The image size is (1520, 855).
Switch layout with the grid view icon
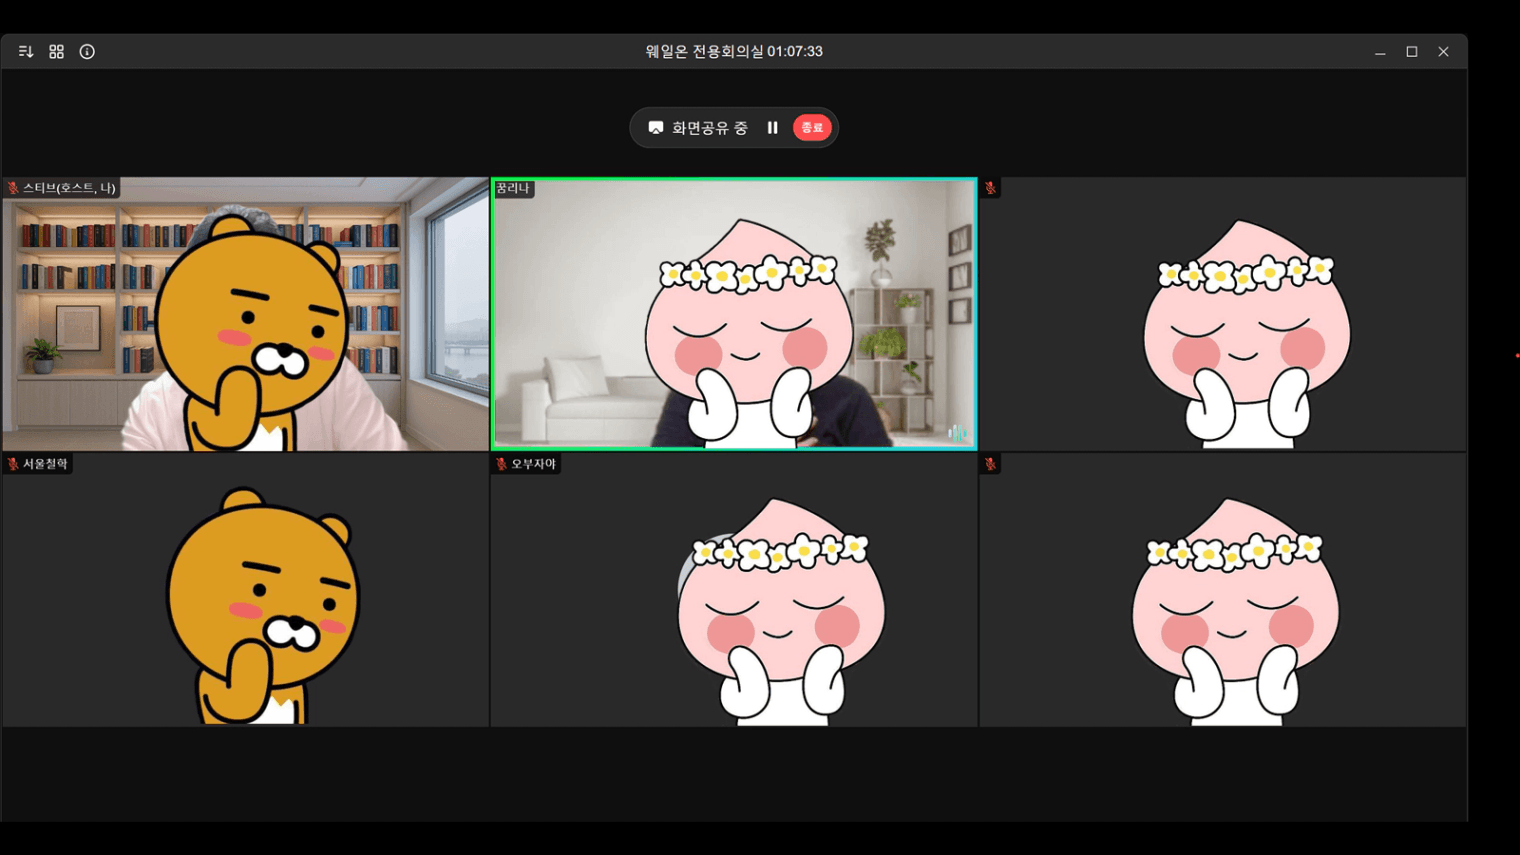[x=56, y=52]
